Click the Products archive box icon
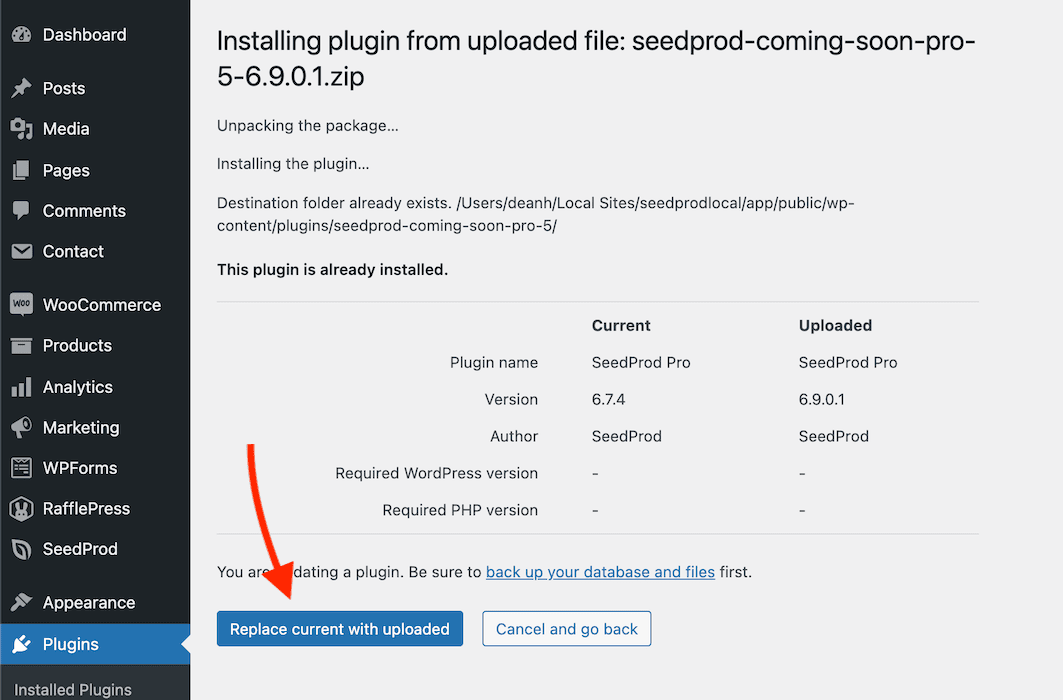The width and height of the screenshot is (1063, 700). 21,346
